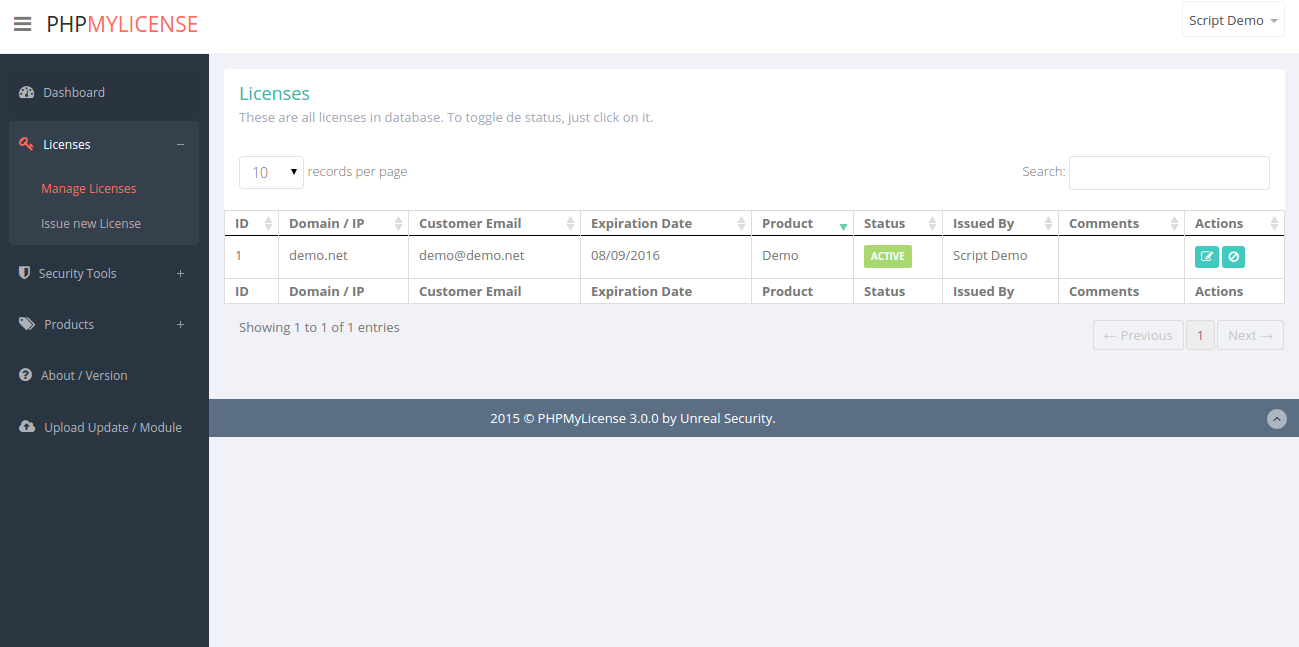Click the block license icon for demo.net

coord(1233,257)
